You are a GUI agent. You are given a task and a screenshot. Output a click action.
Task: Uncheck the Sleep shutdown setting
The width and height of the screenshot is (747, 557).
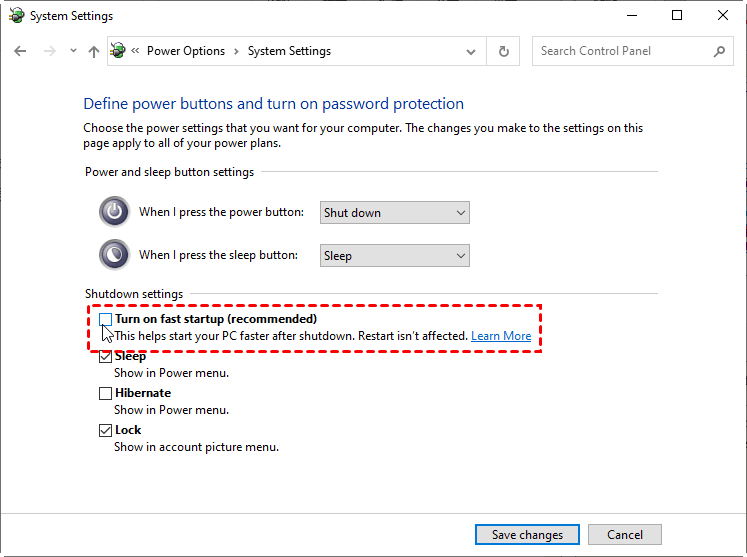[106, 357]
